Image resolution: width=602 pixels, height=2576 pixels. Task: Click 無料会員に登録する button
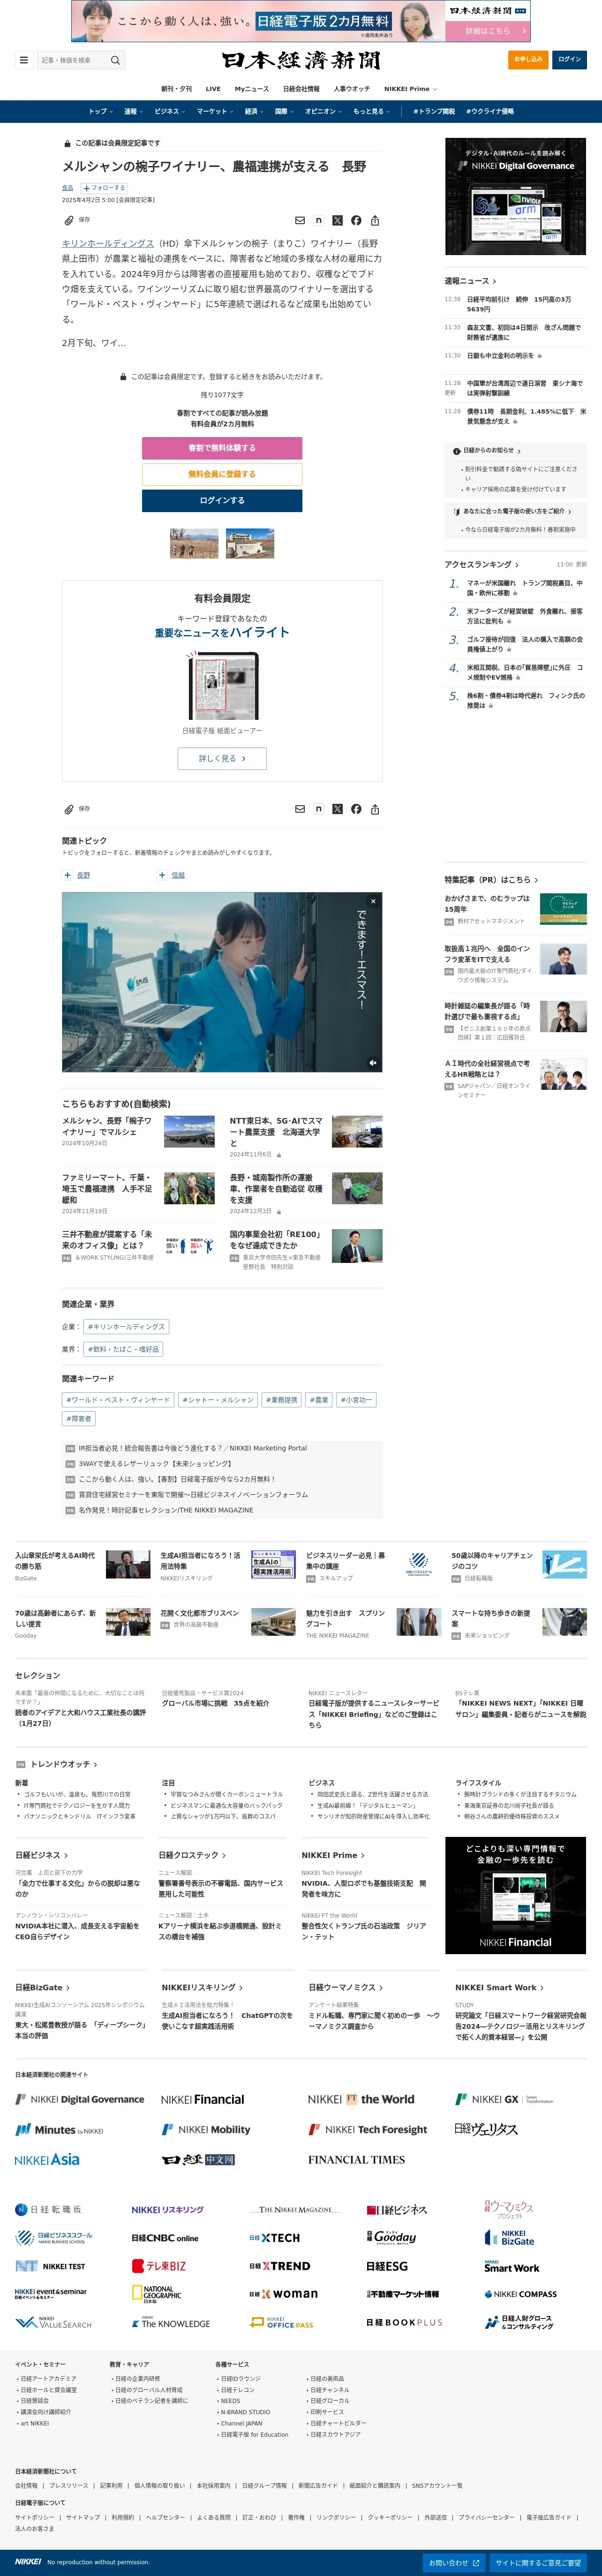(x=222, y=474)
